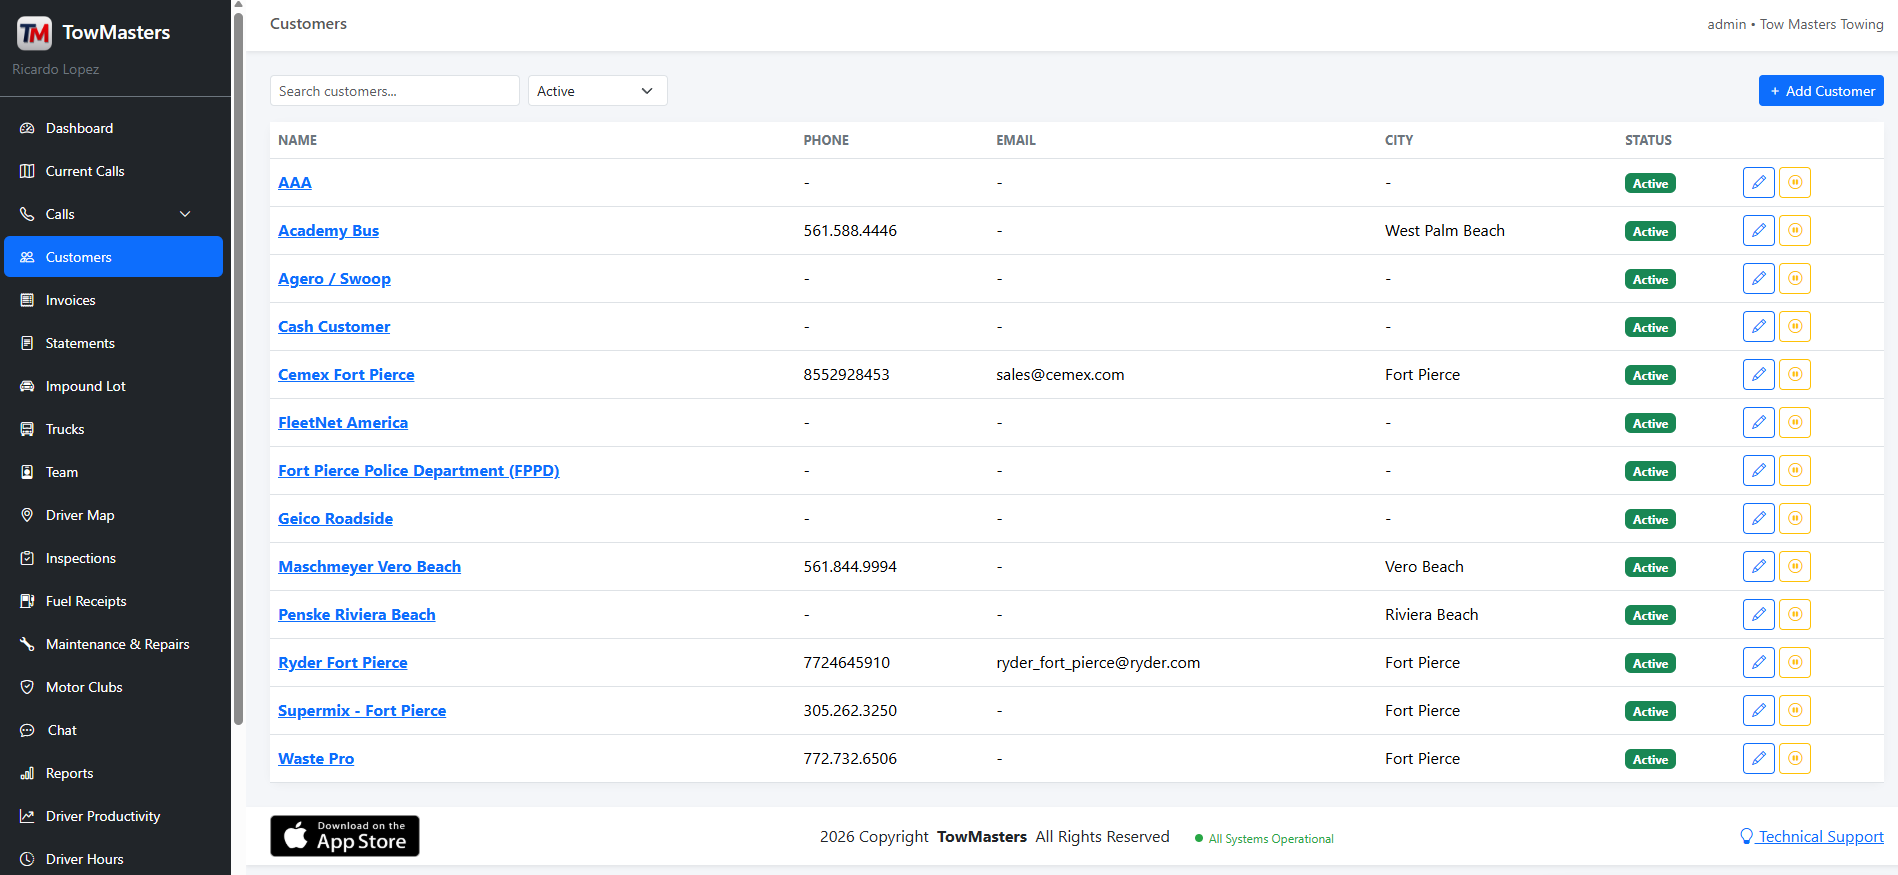Image resolution: width=1898 pixels, height=875 pixels.
Task: Click the edit pencil icon for Academy Bus
Action: coord(1758,231)
